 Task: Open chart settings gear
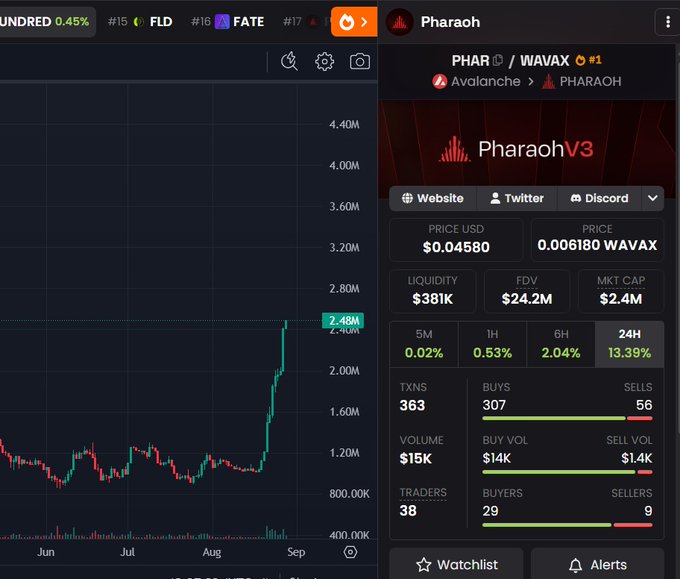point(324,62)
